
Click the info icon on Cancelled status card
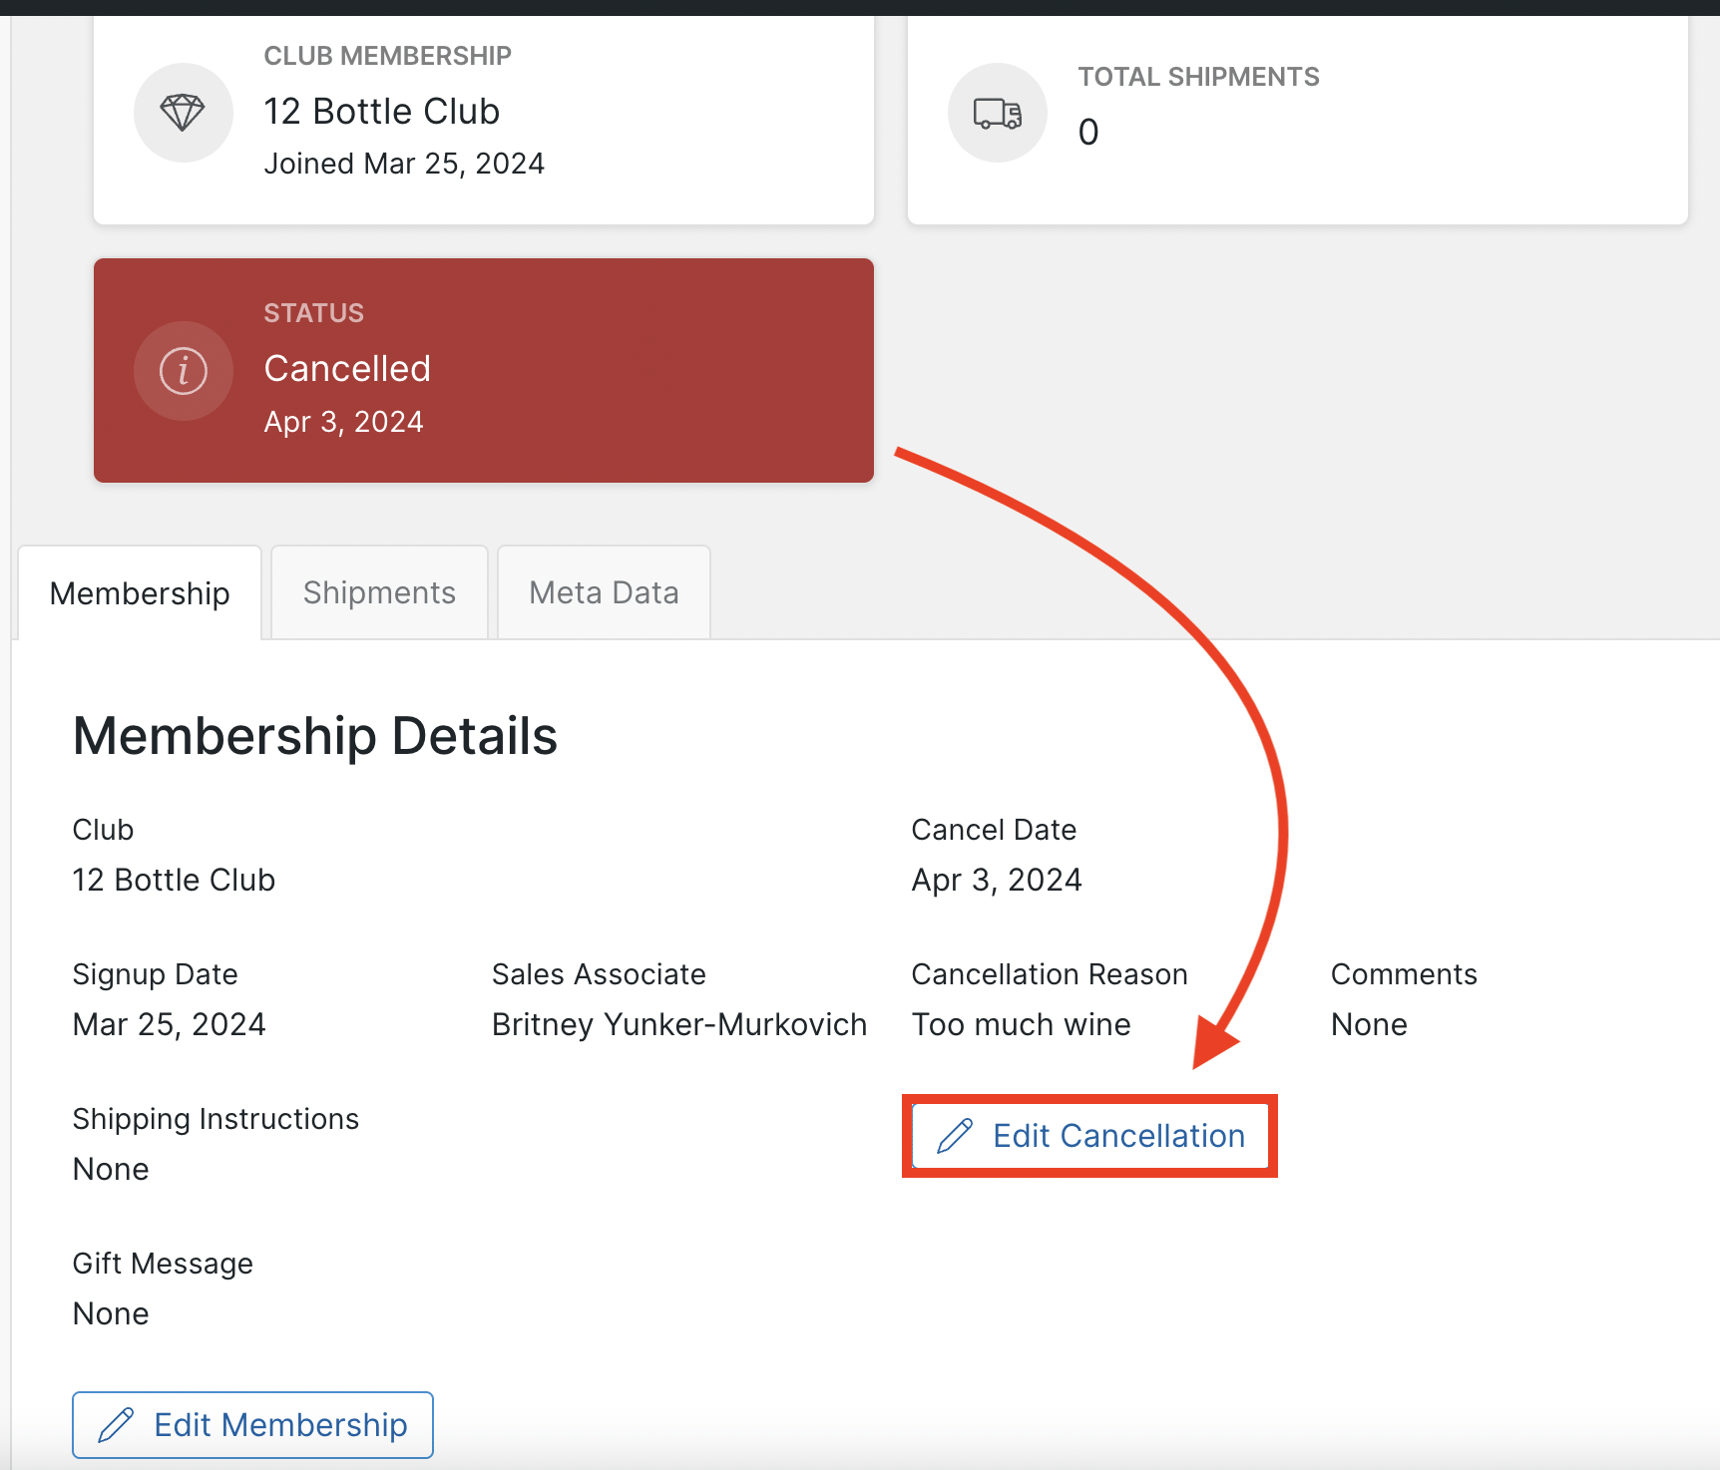[183, 370]
